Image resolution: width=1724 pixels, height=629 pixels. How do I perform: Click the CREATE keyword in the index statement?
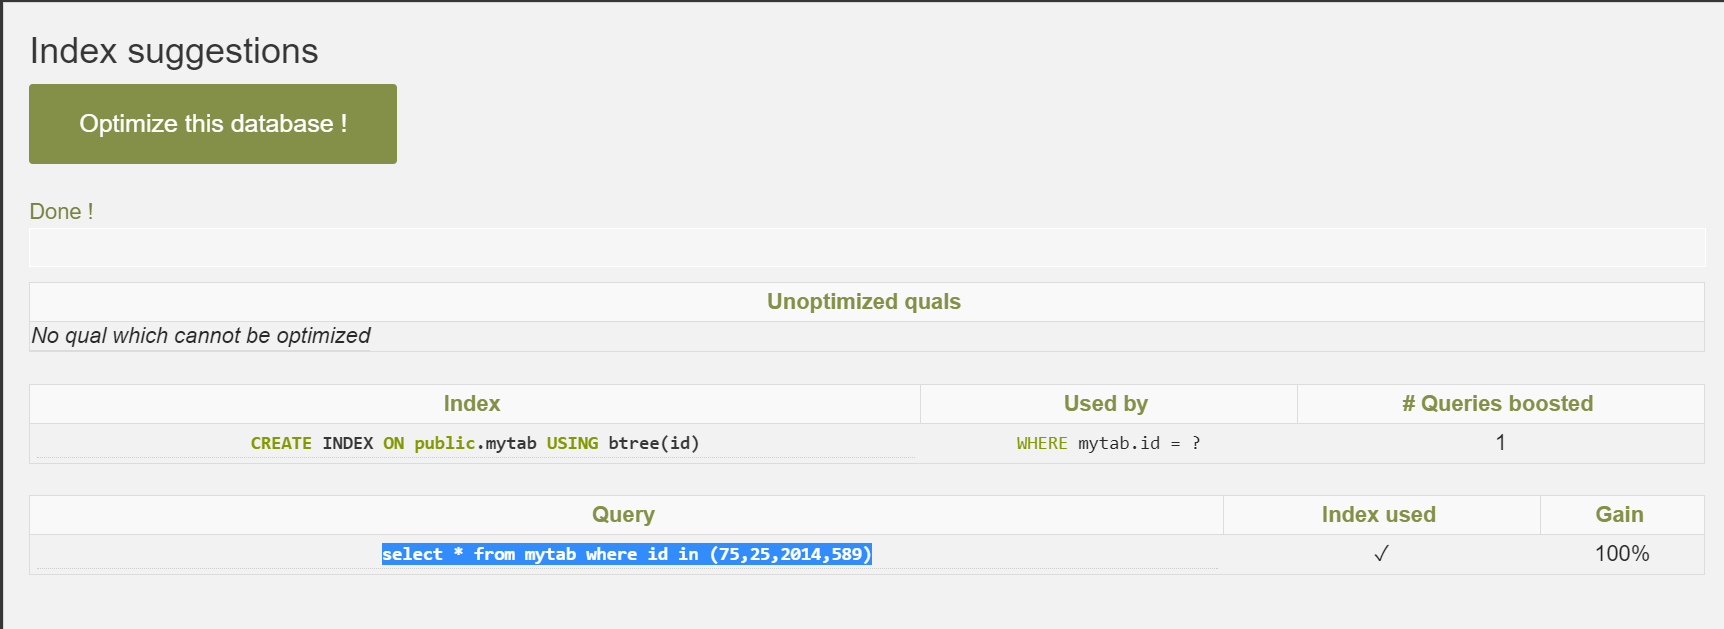[281, 443]
